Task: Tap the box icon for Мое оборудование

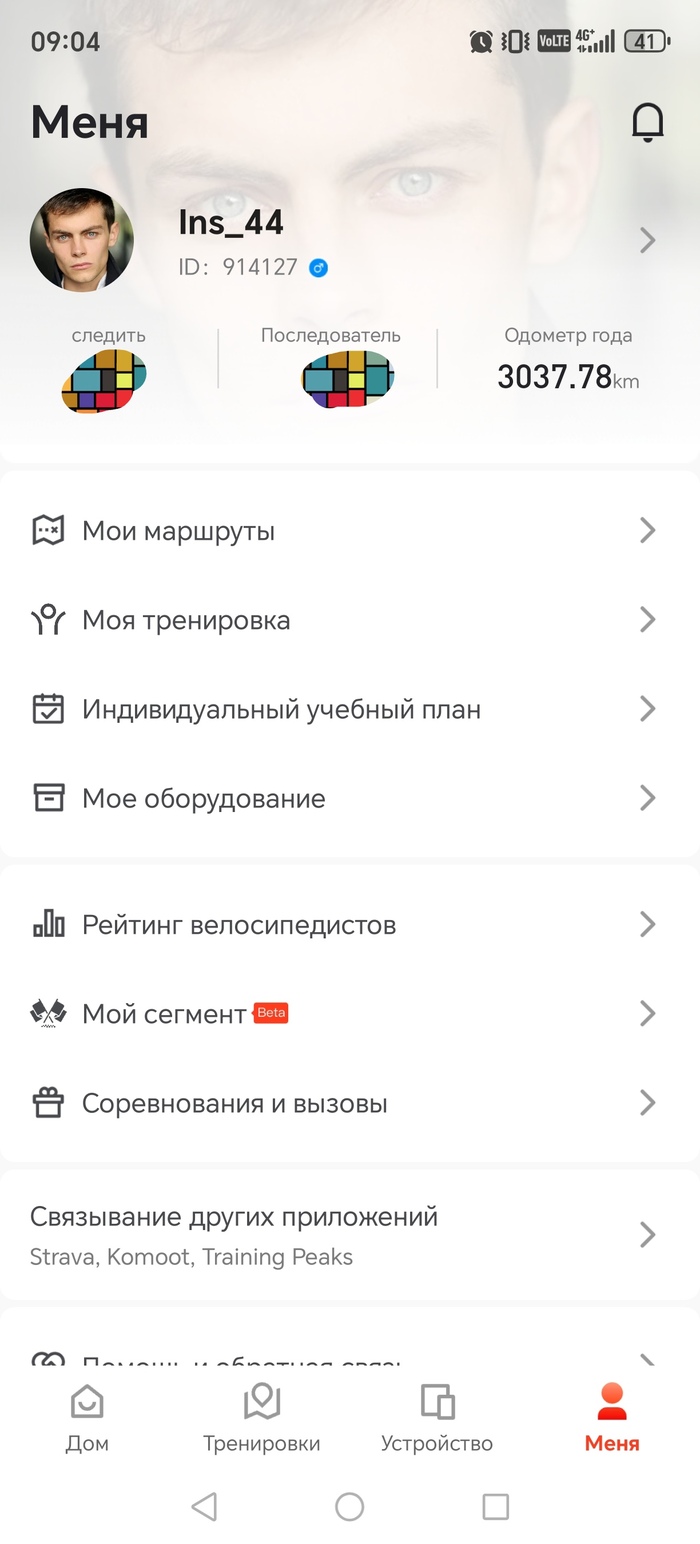Action: pos(48,798)
